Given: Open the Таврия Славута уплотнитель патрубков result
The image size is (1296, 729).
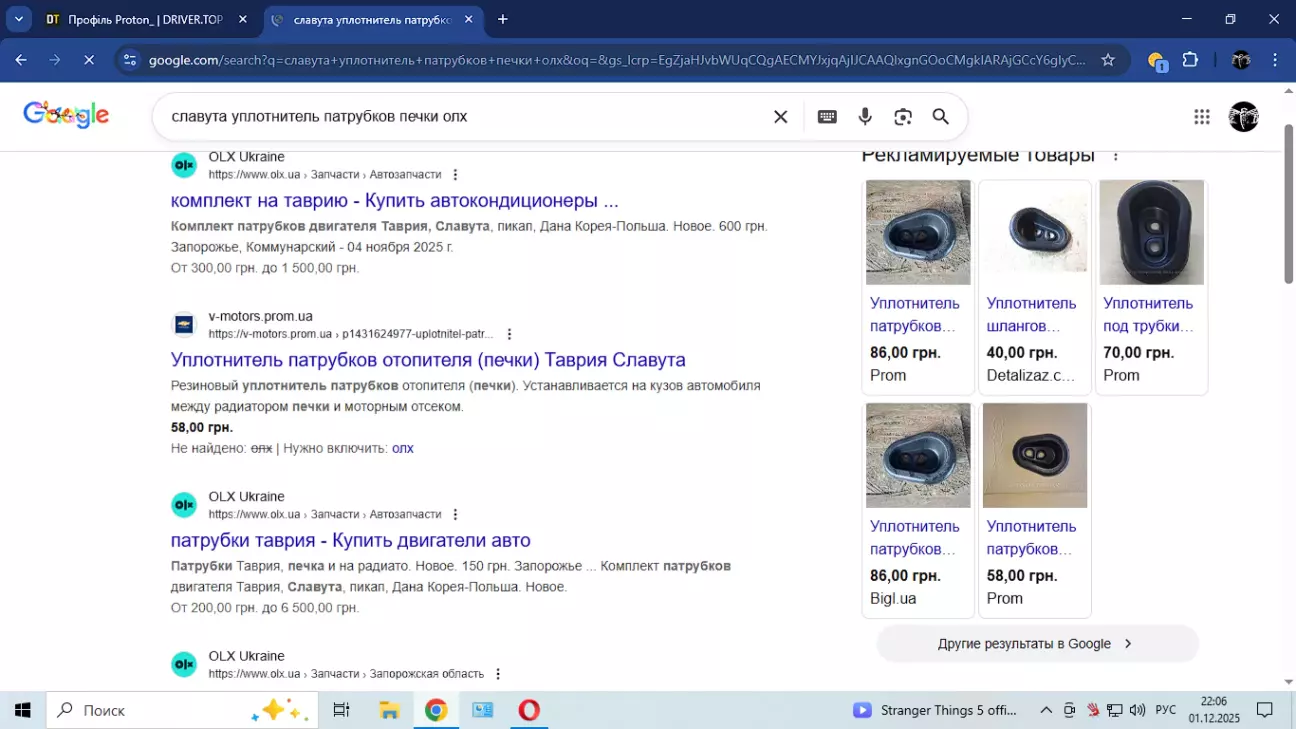Looking at the screenshot, I should tap(428, 360).
